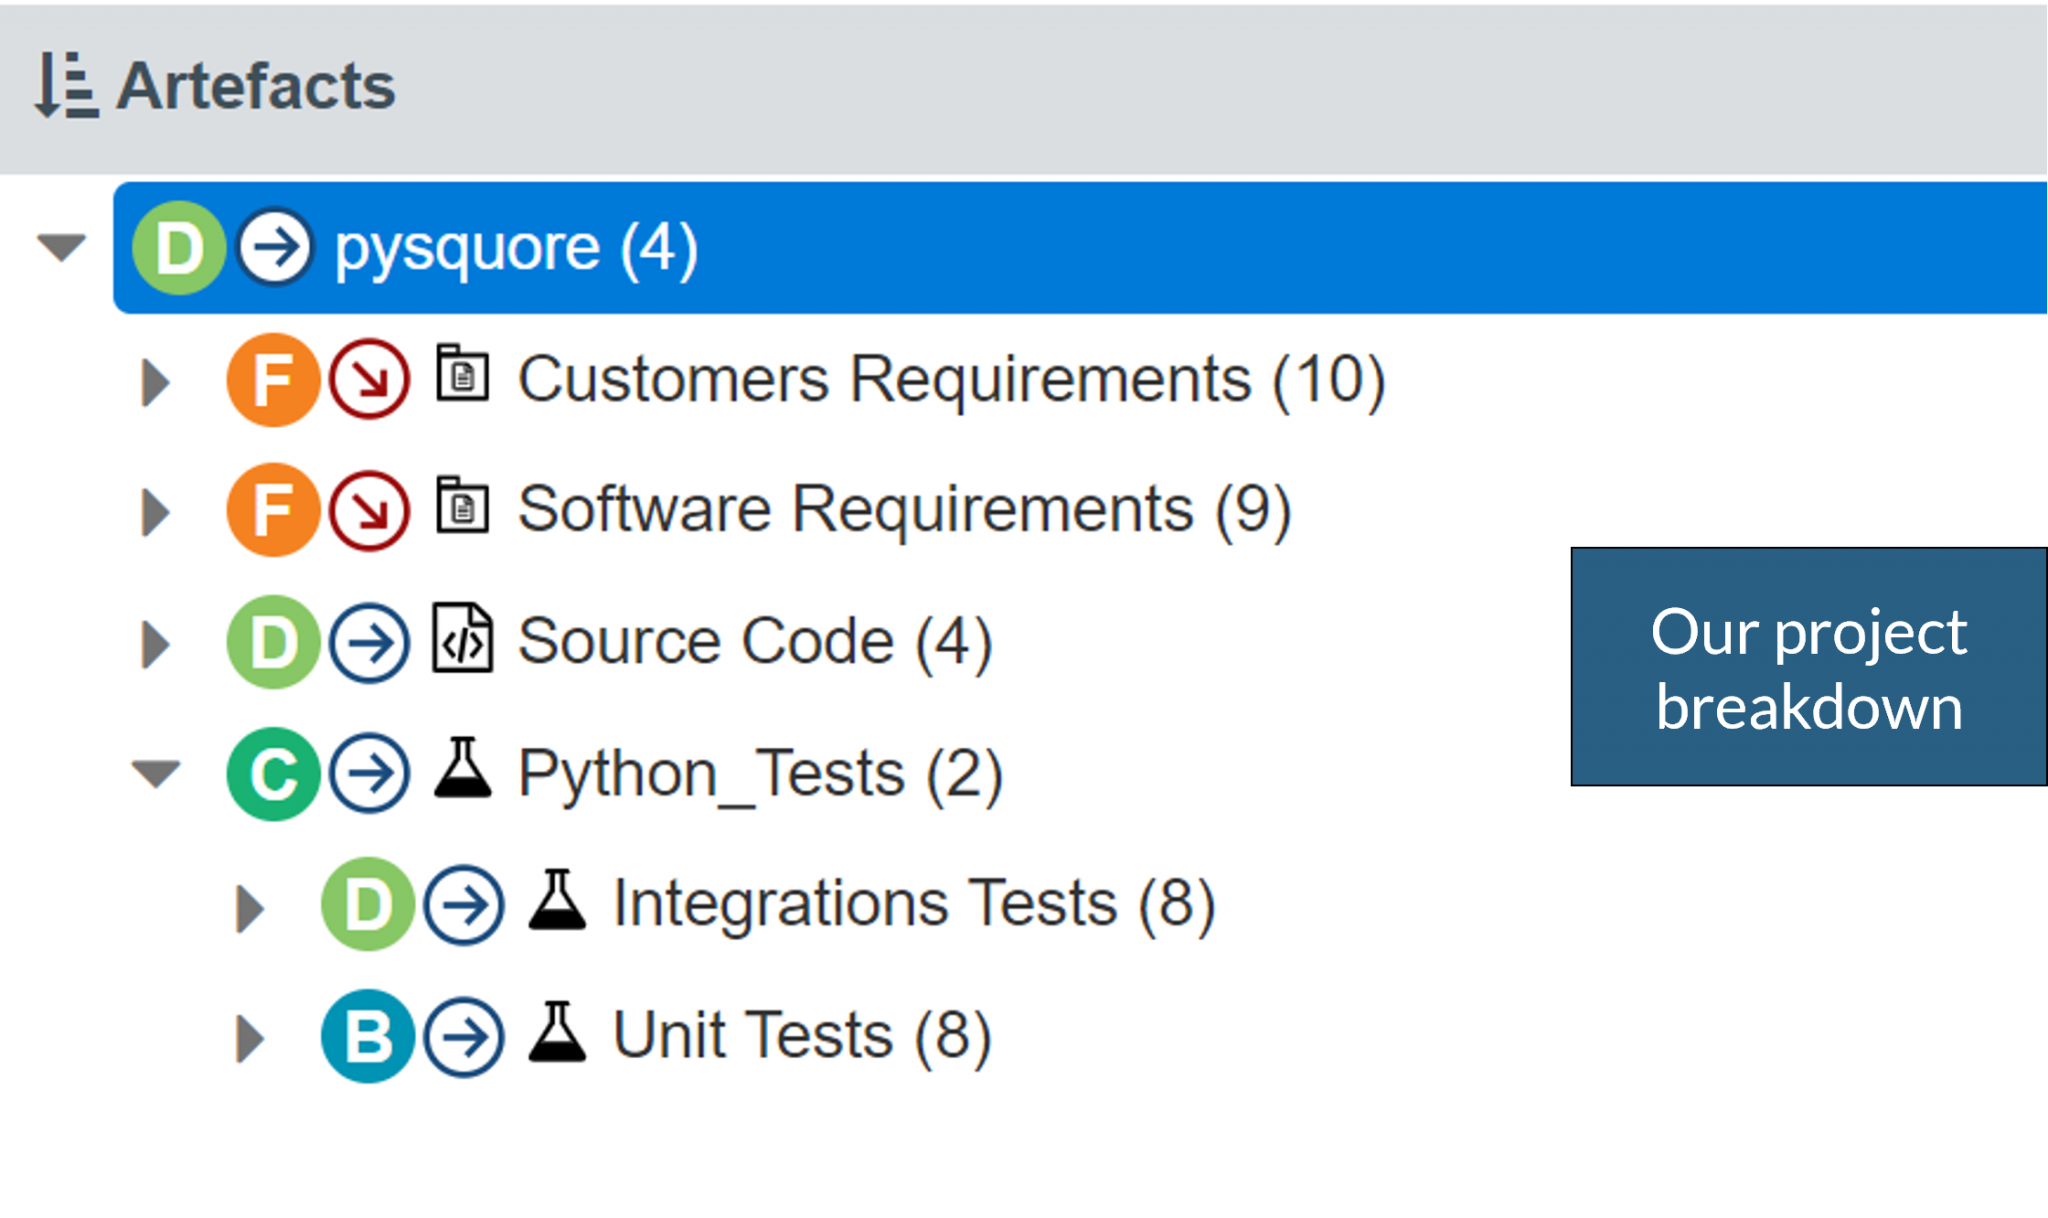Click the red down-arrow icon on Software Requirements
2048x1218 pixels.
pos(368,510)
